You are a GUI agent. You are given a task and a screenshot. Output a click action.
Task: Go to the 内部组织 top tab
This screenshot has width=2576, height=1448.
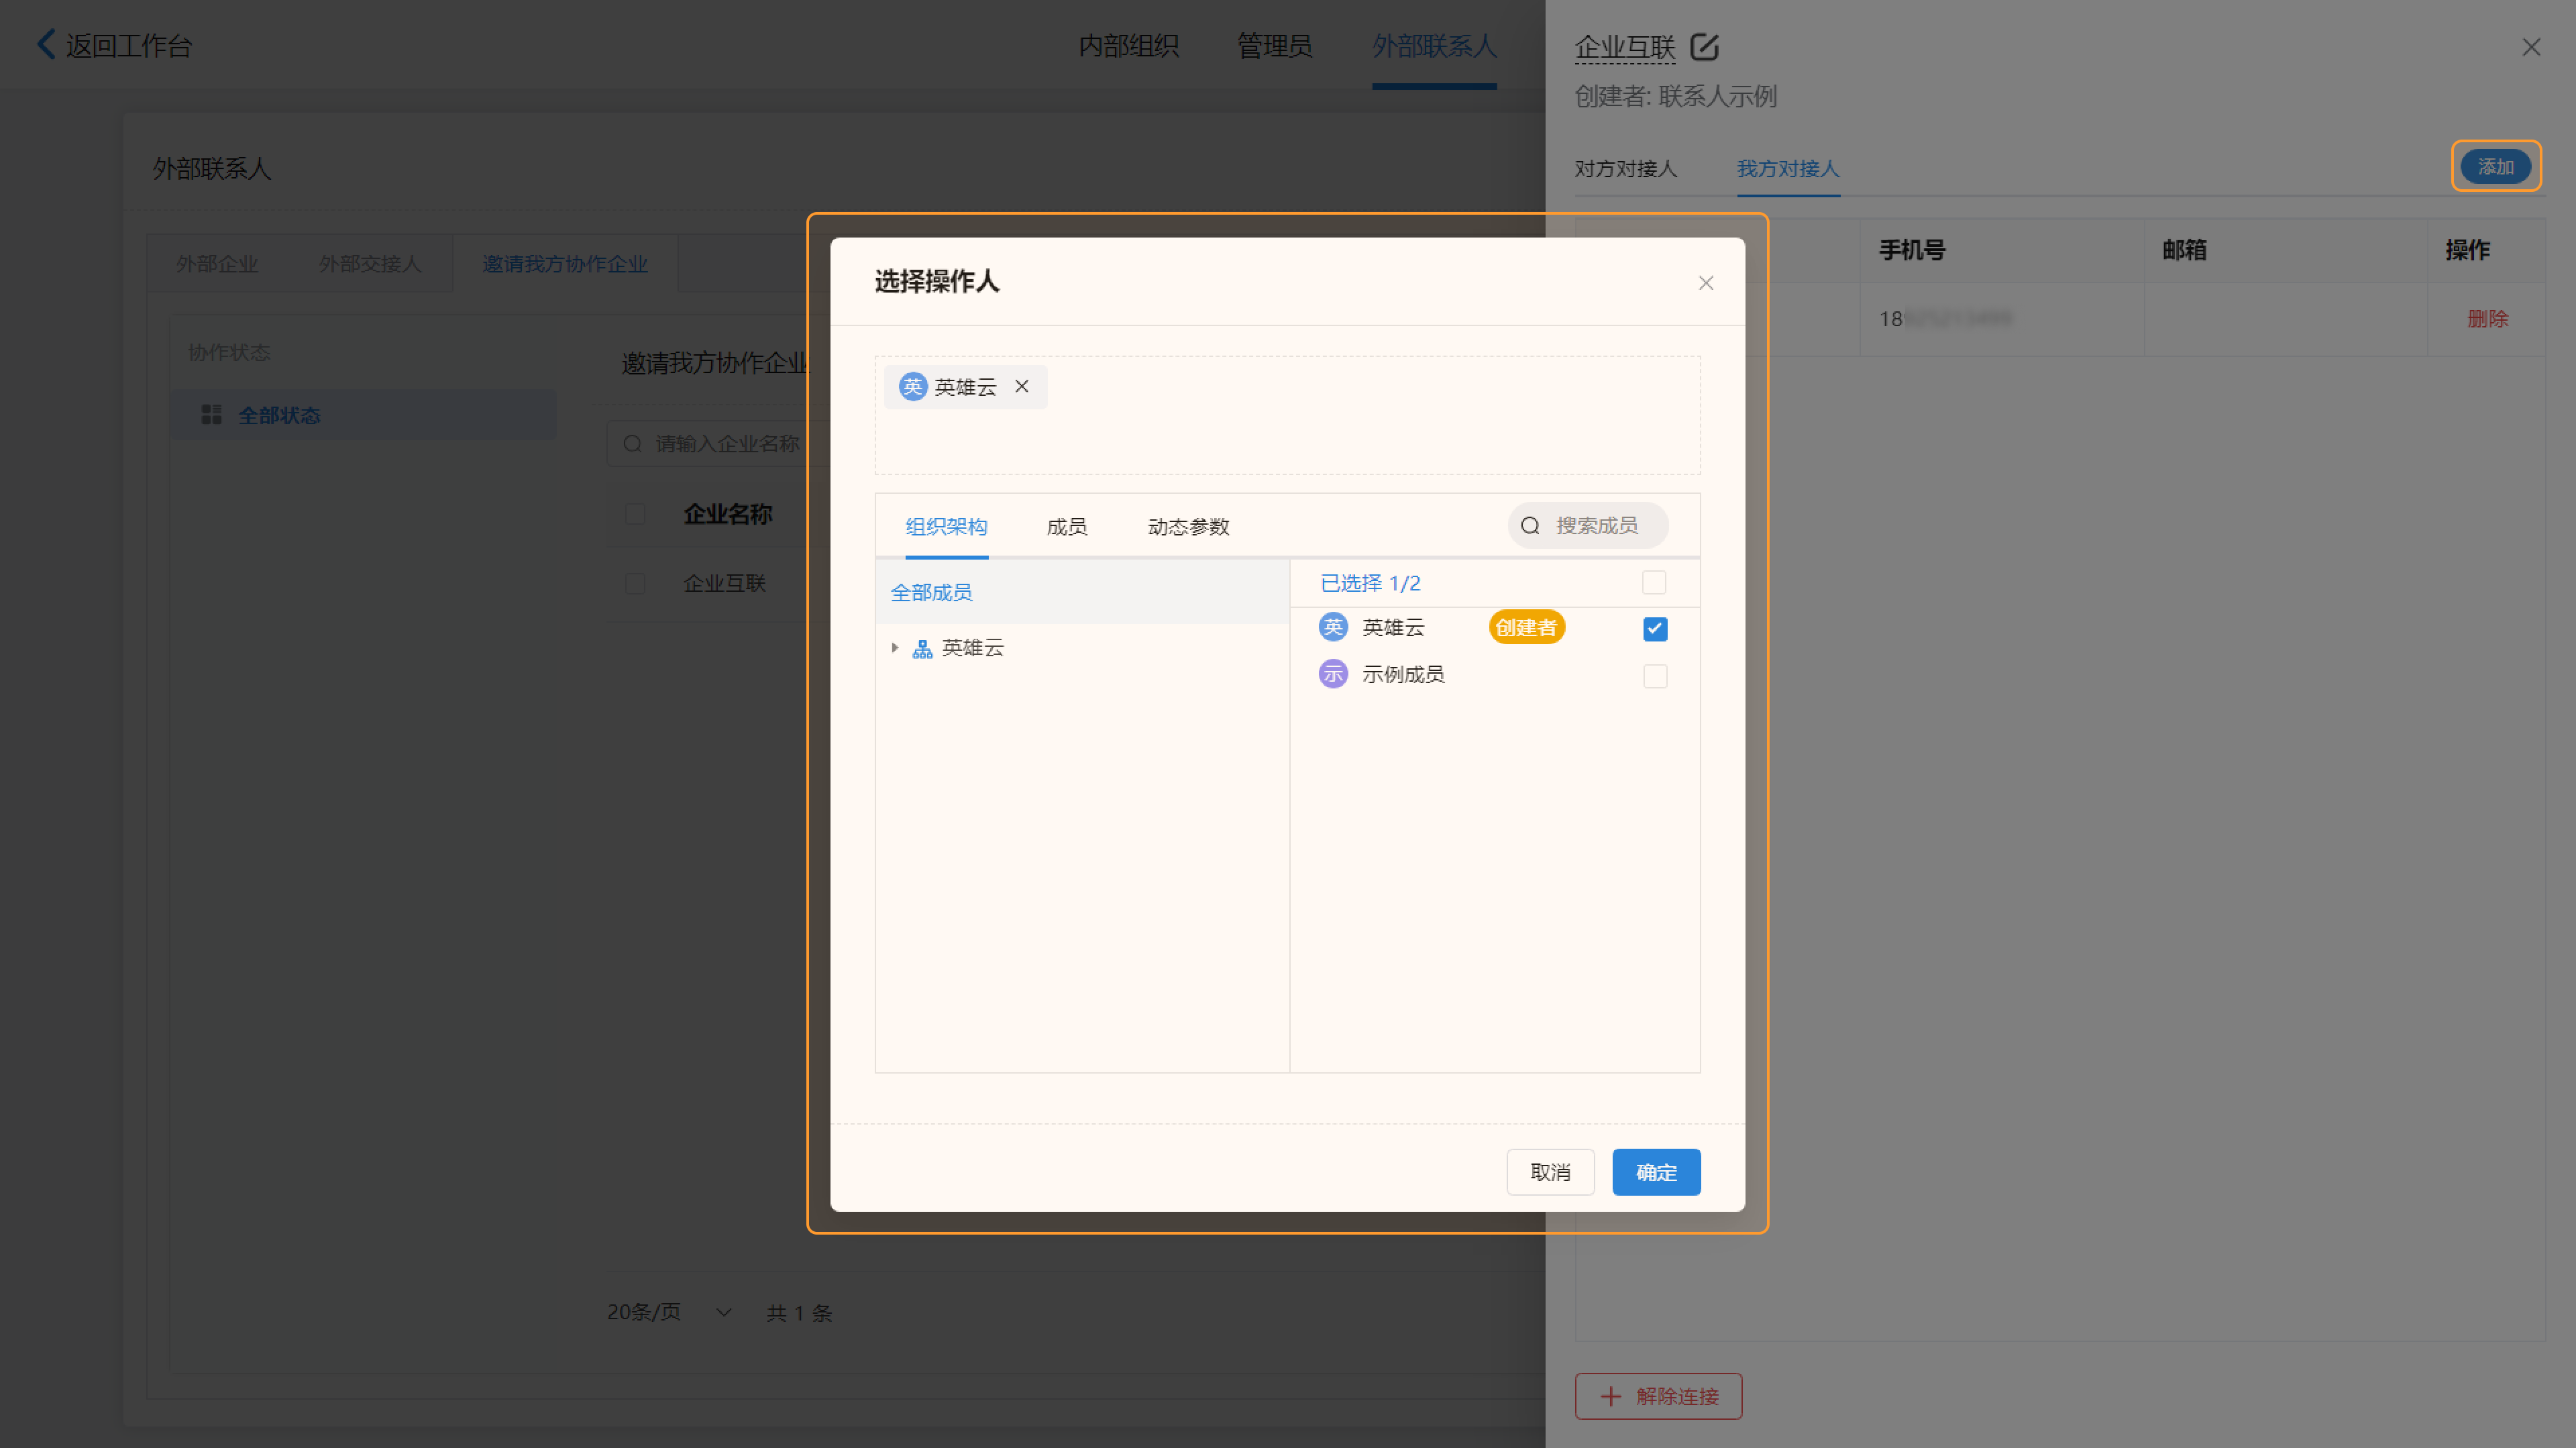click(1128, 45)
